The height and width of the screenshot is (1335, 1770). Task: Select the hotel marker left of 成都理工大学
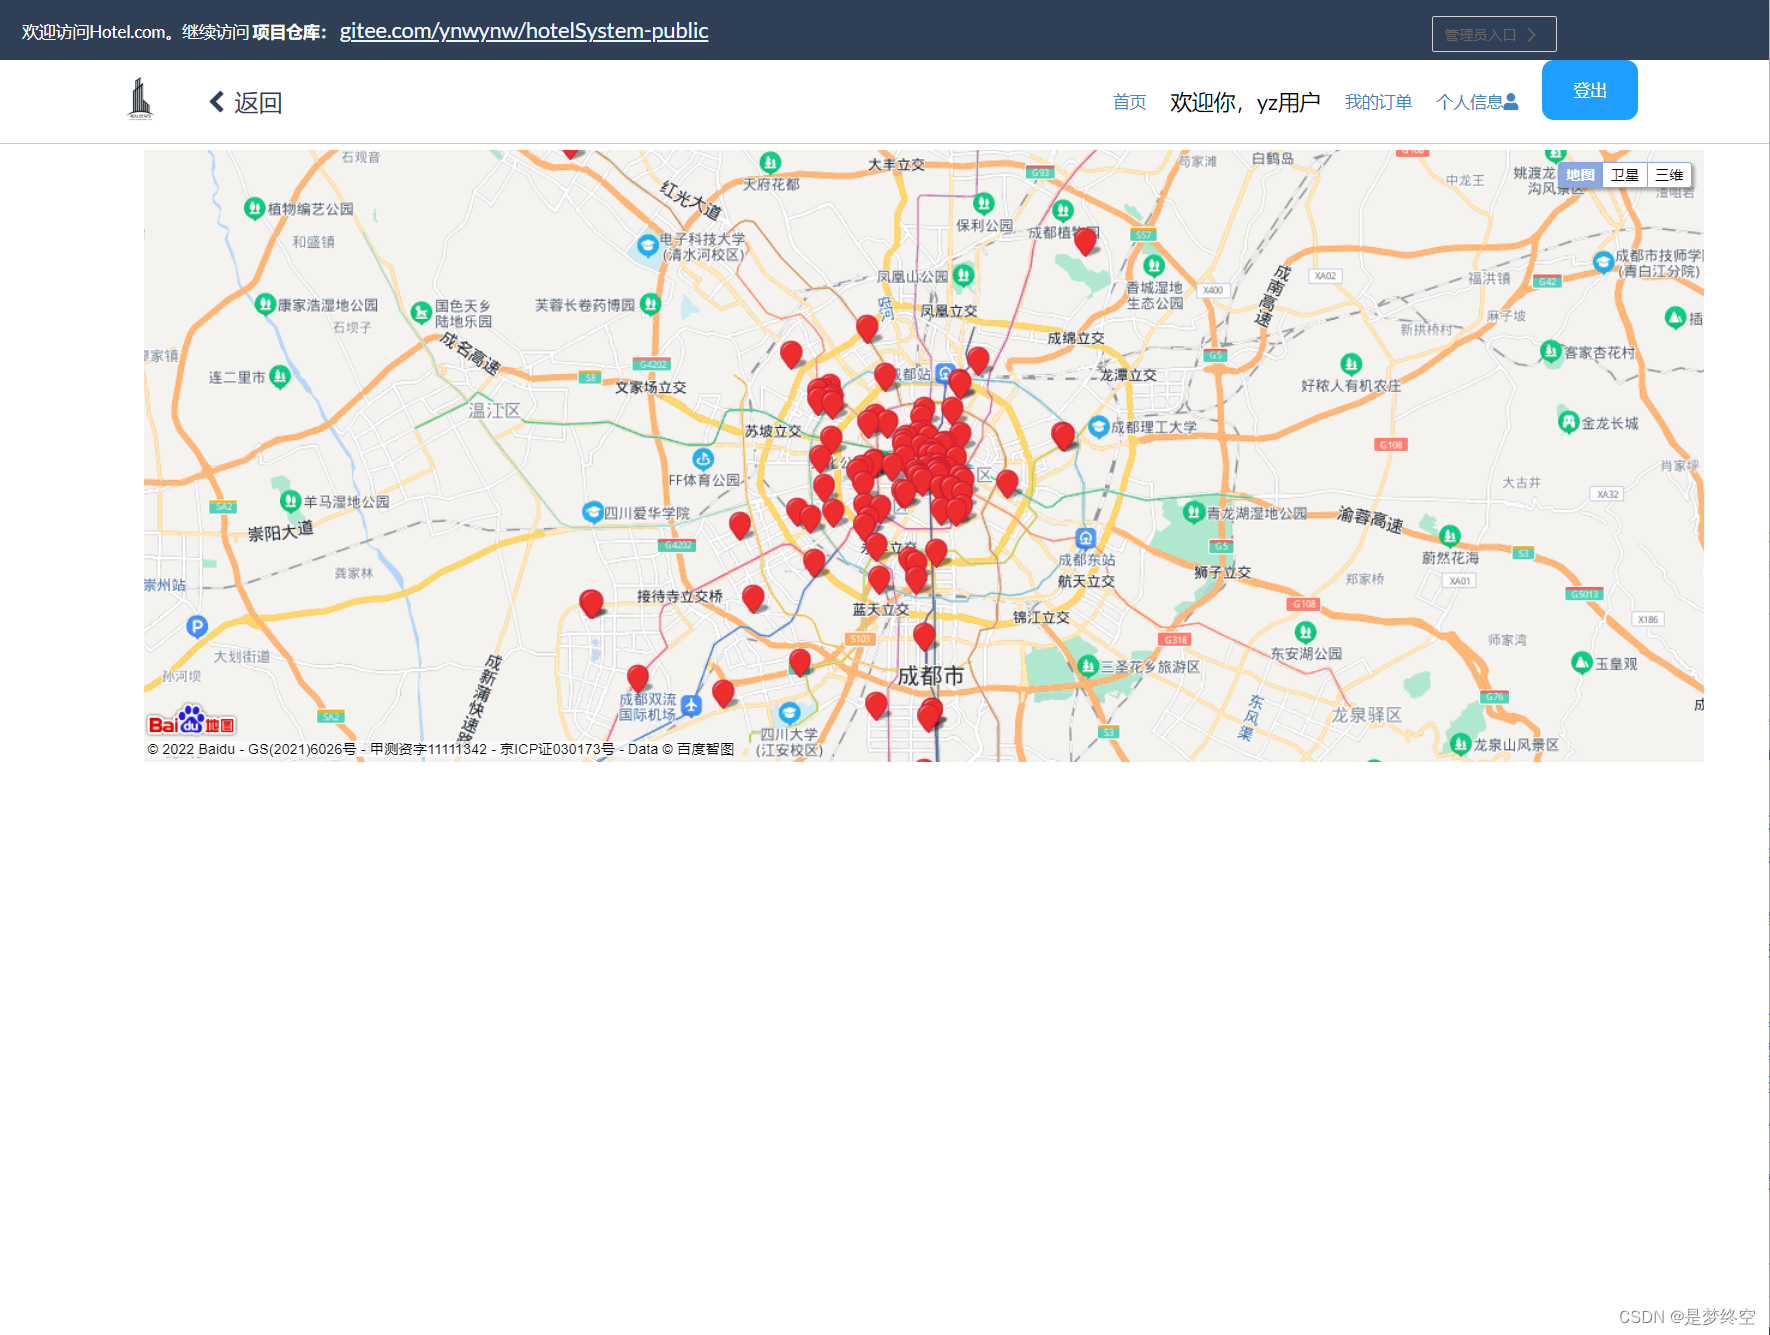pyautogui.click(x=1063, y=436)
